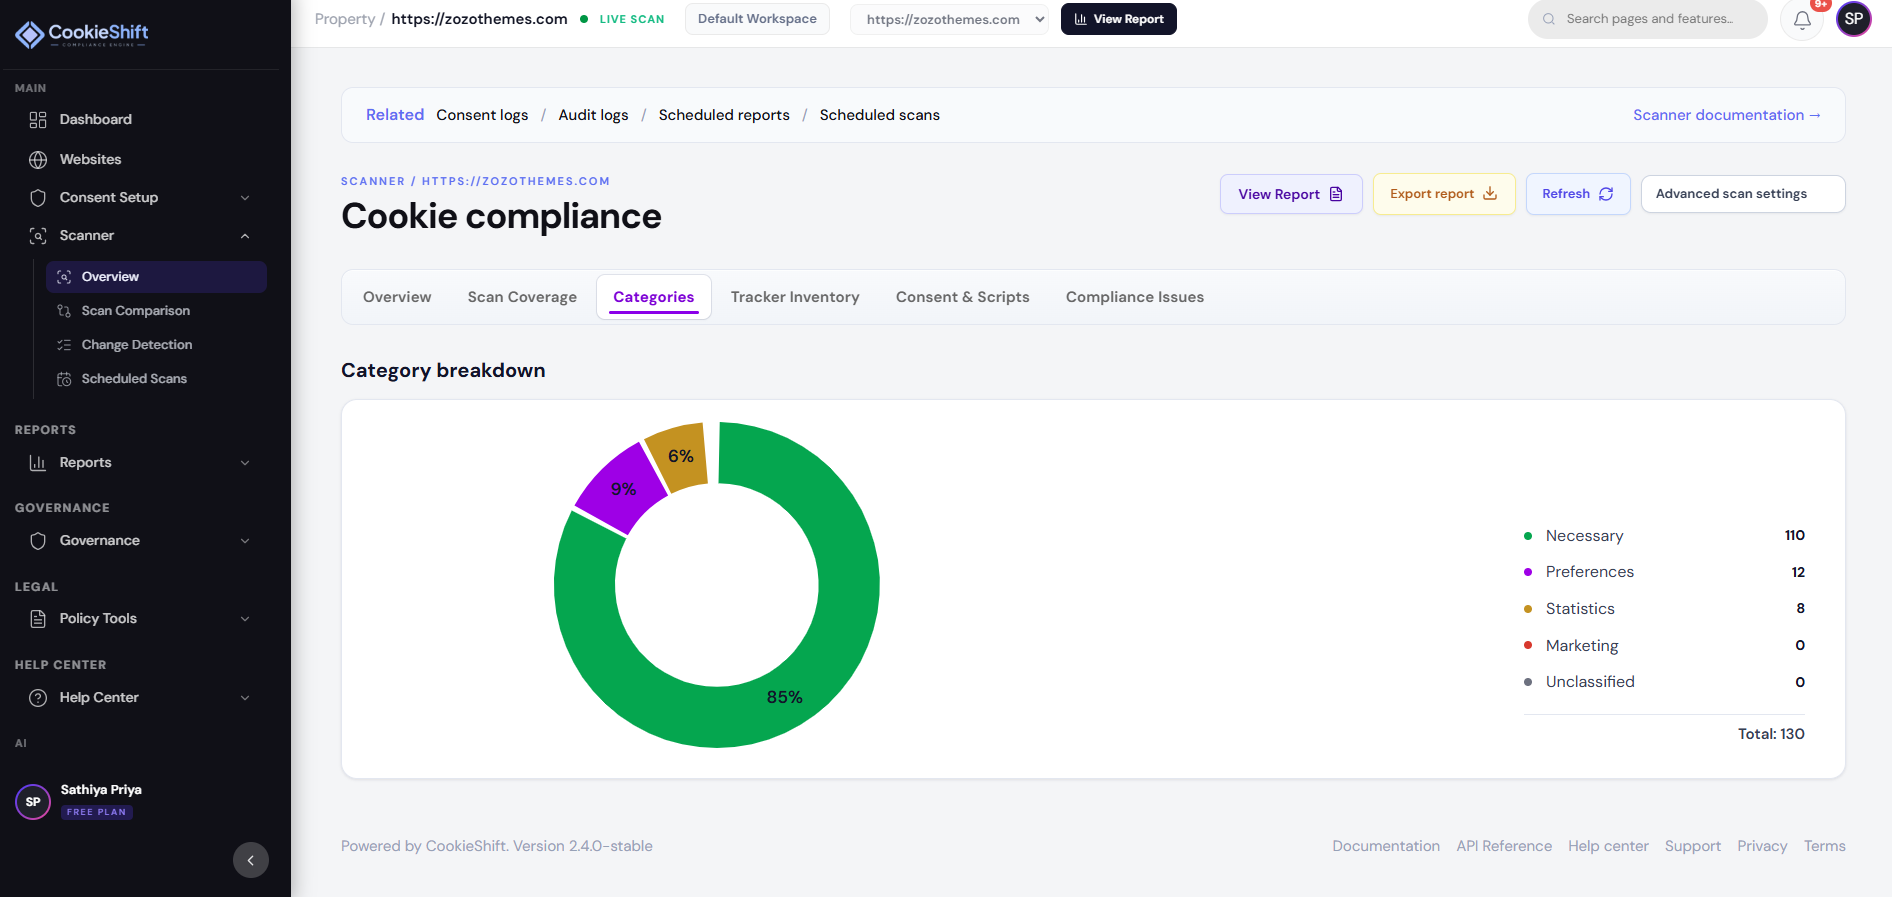
Task: Refresh the scan results
Action: click(x=1578, y=194)
